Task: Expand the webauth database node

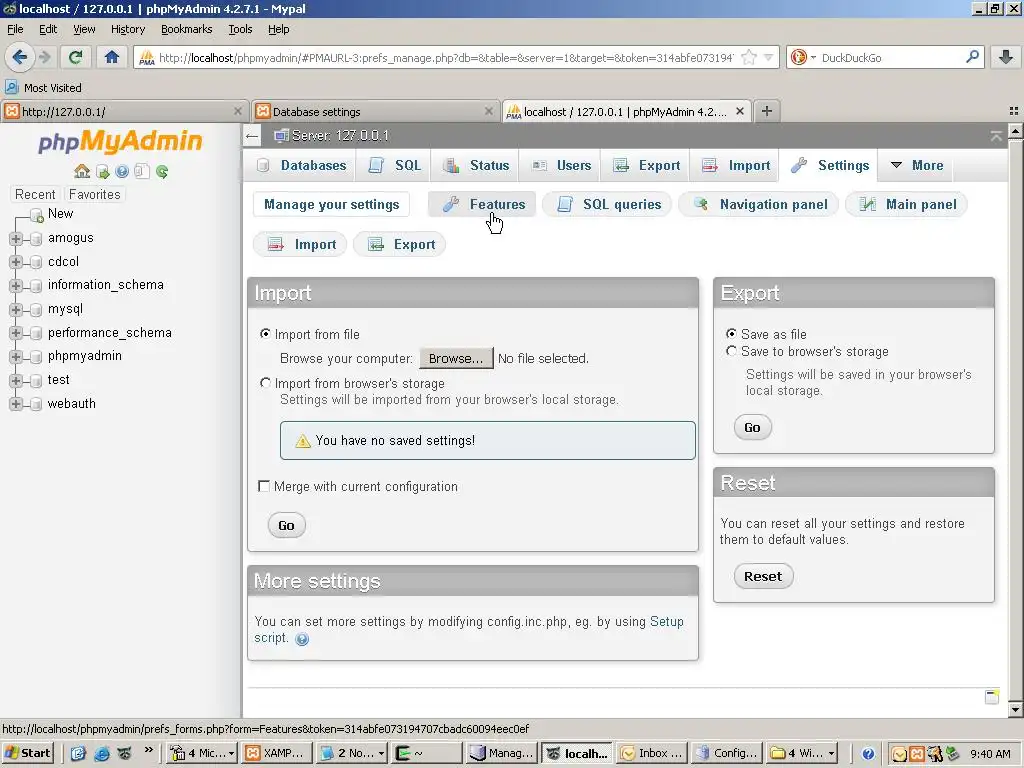Action: click(16, 404)
